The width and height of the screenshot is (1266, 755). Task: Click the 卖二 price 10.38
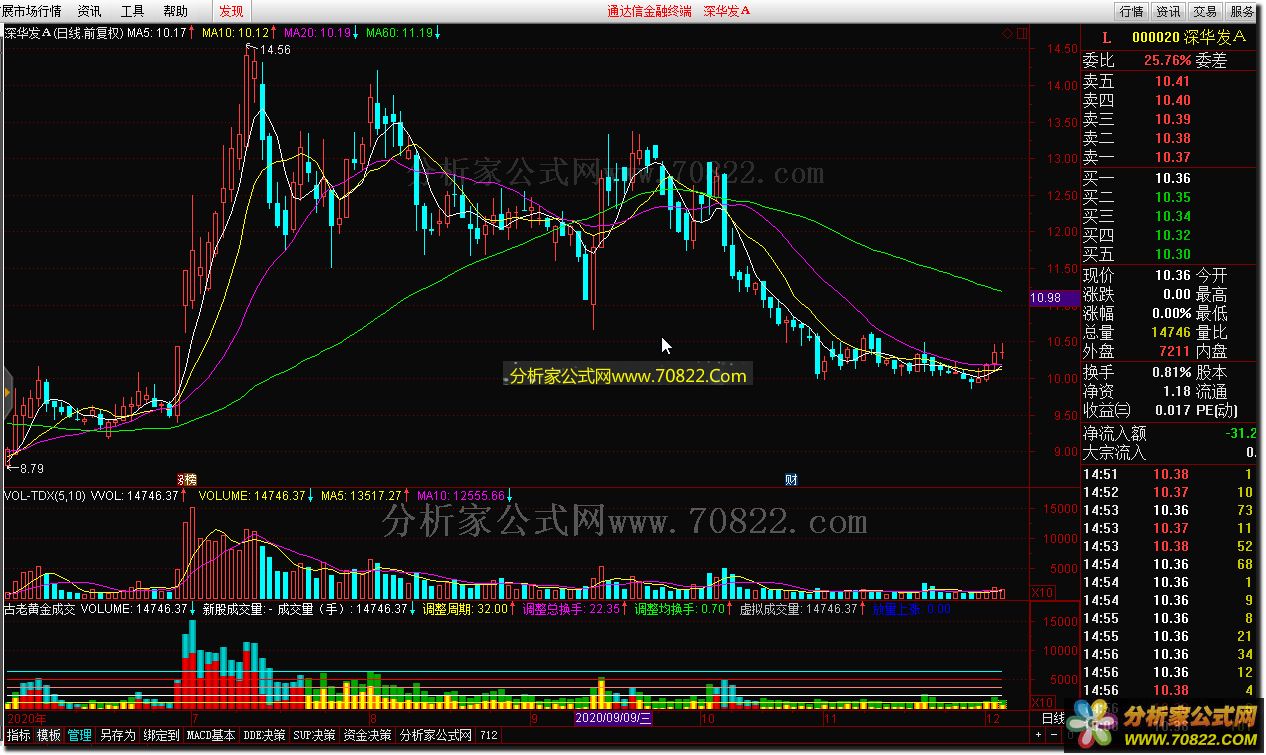click(x=1173, y=139)
